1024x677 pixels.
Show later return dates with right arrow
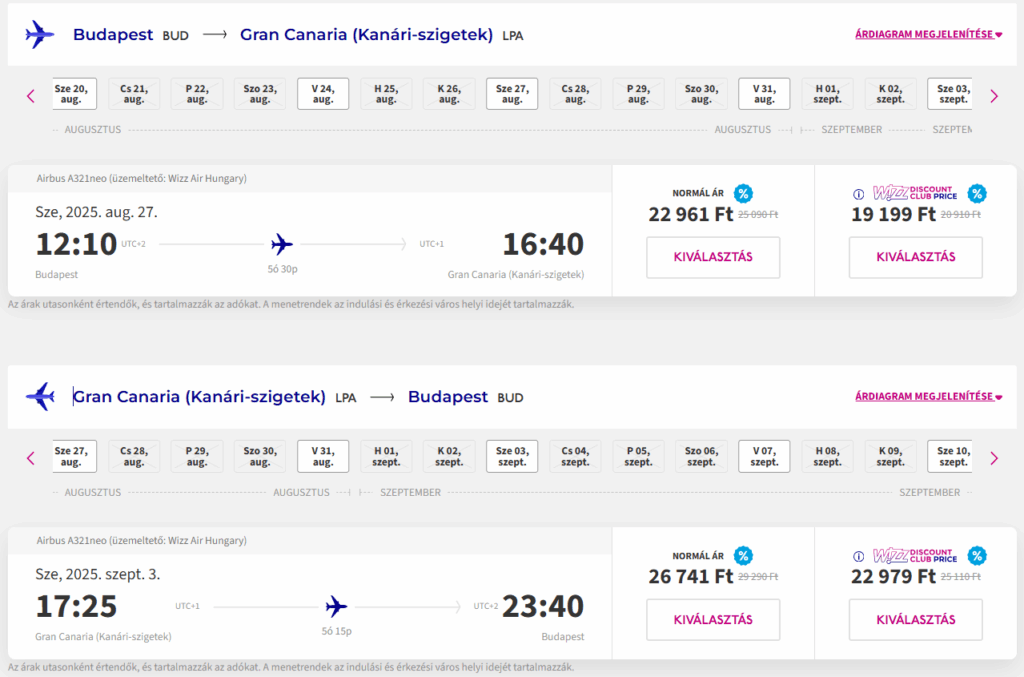coord(994,458)
